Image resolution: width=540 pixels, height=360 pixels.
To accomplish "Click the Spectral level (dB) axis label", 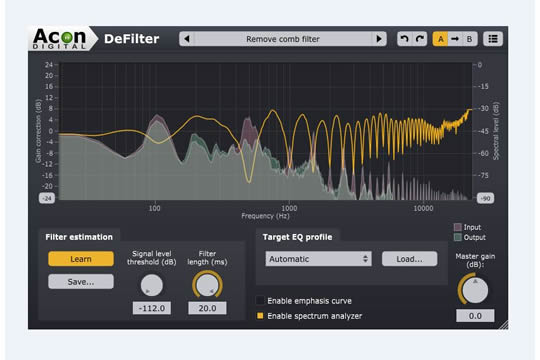I will (496, 131).
